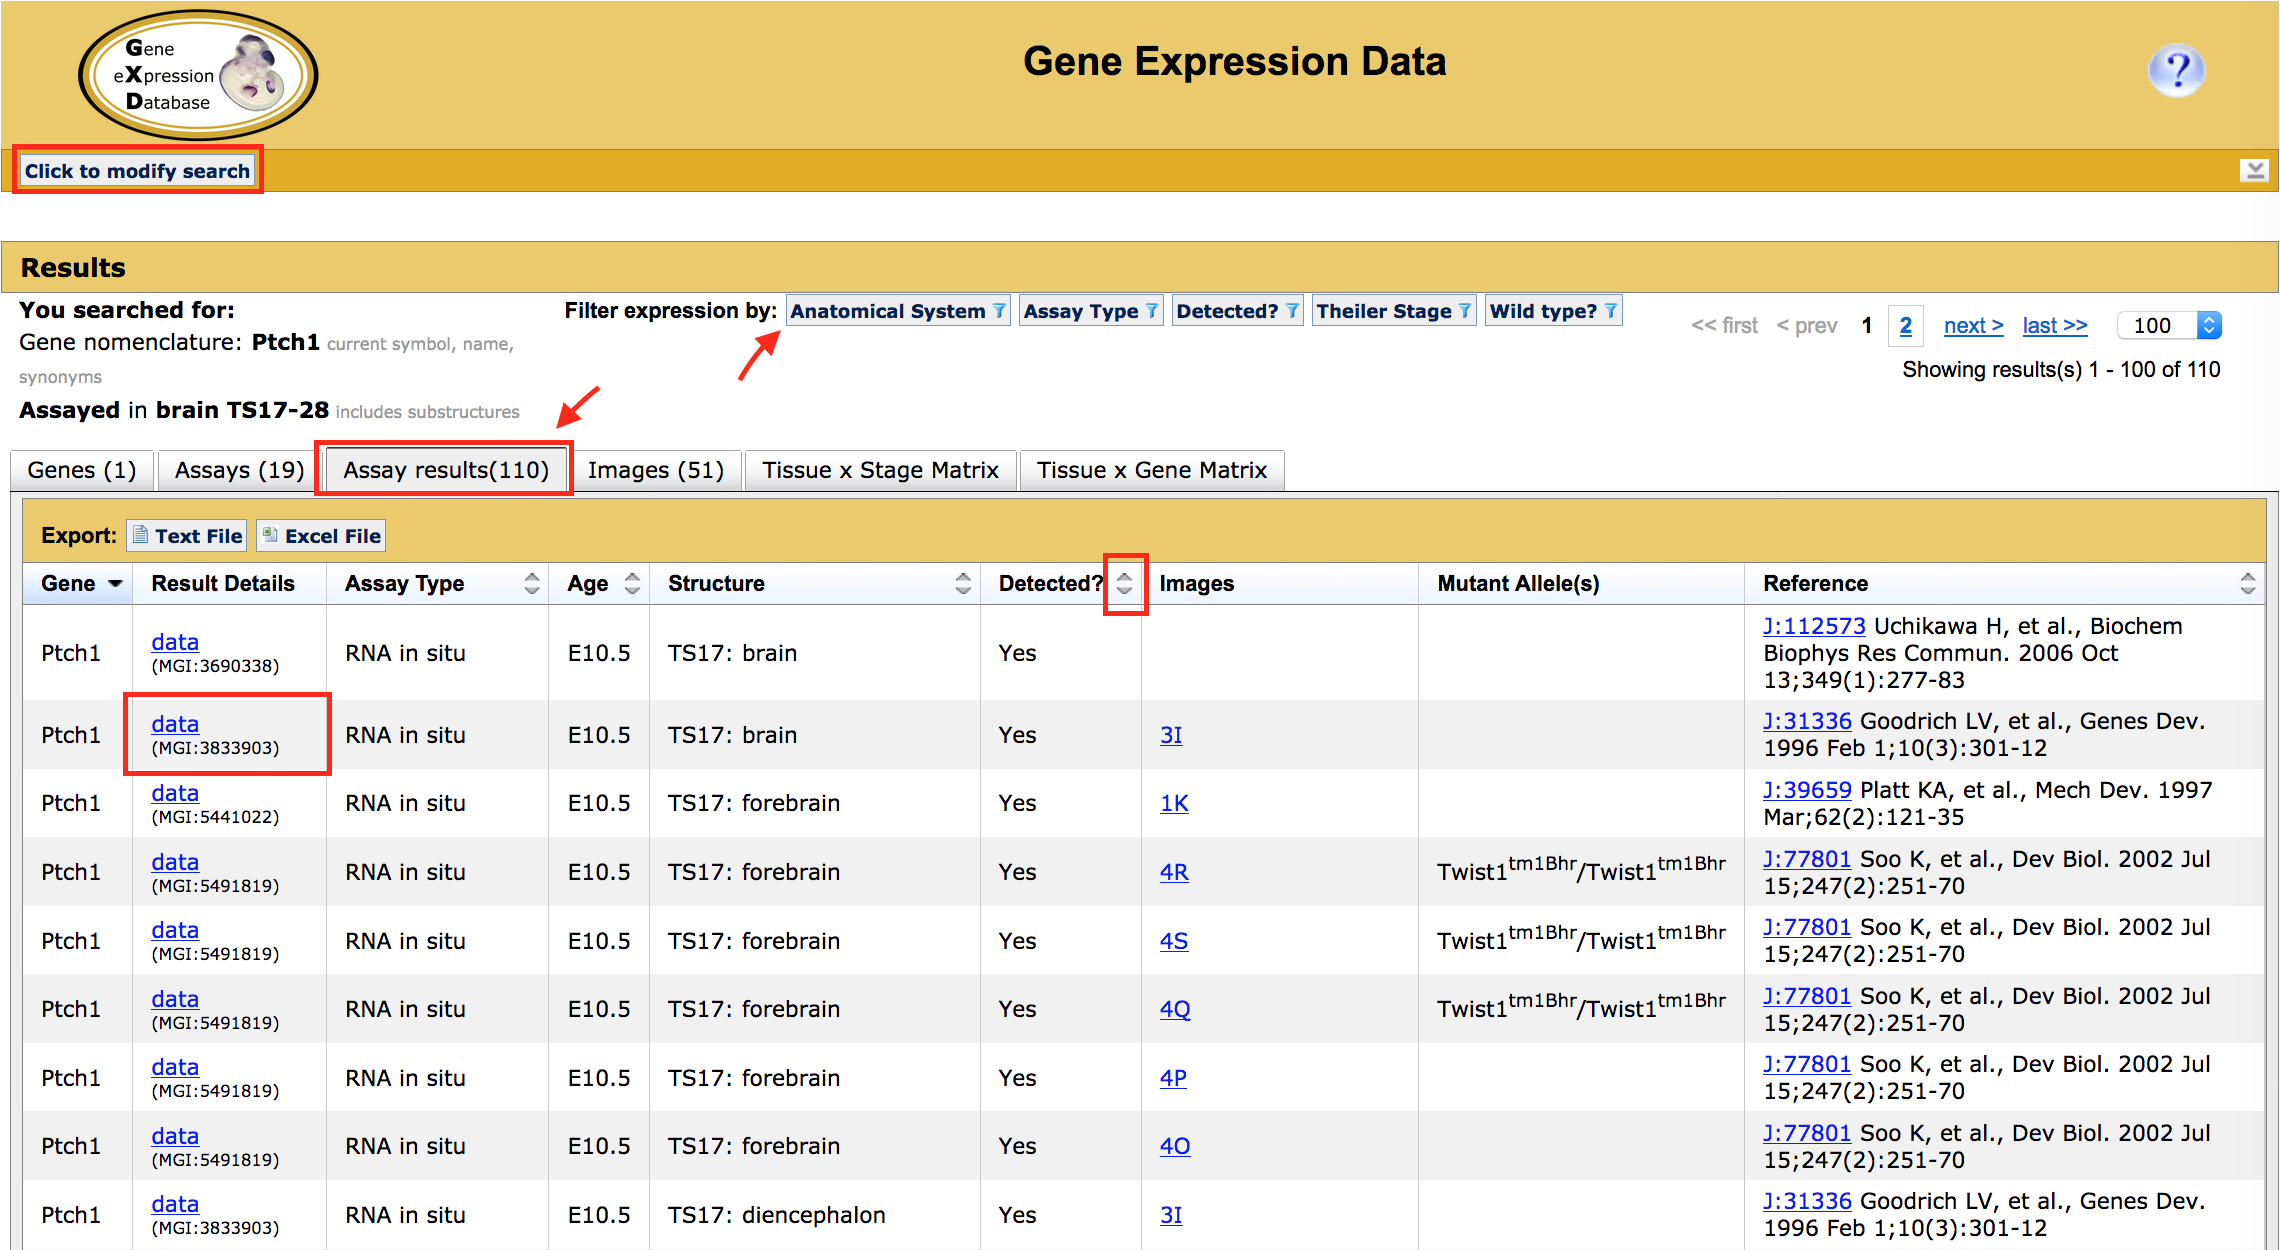Open image link 4O
The height and width of the screenshot is (1250, 2280).
point(1175,1146)
